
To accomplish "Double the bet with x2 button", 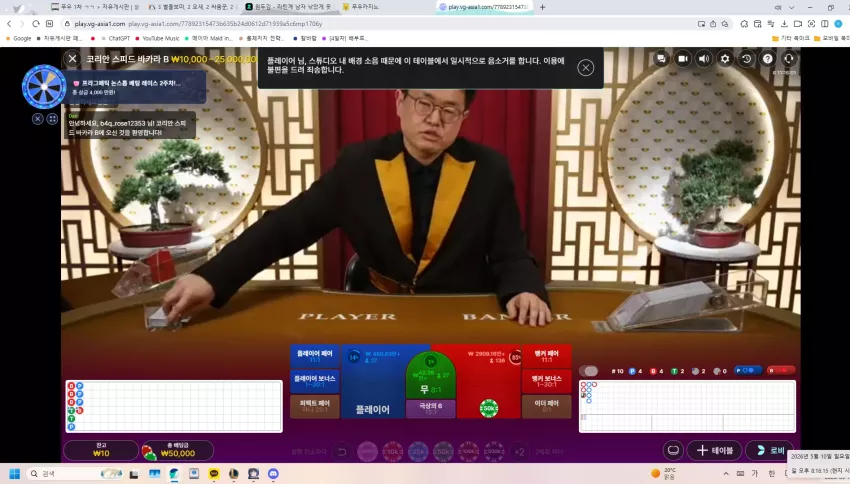I will pyautogui.click(x=519, y=451).
